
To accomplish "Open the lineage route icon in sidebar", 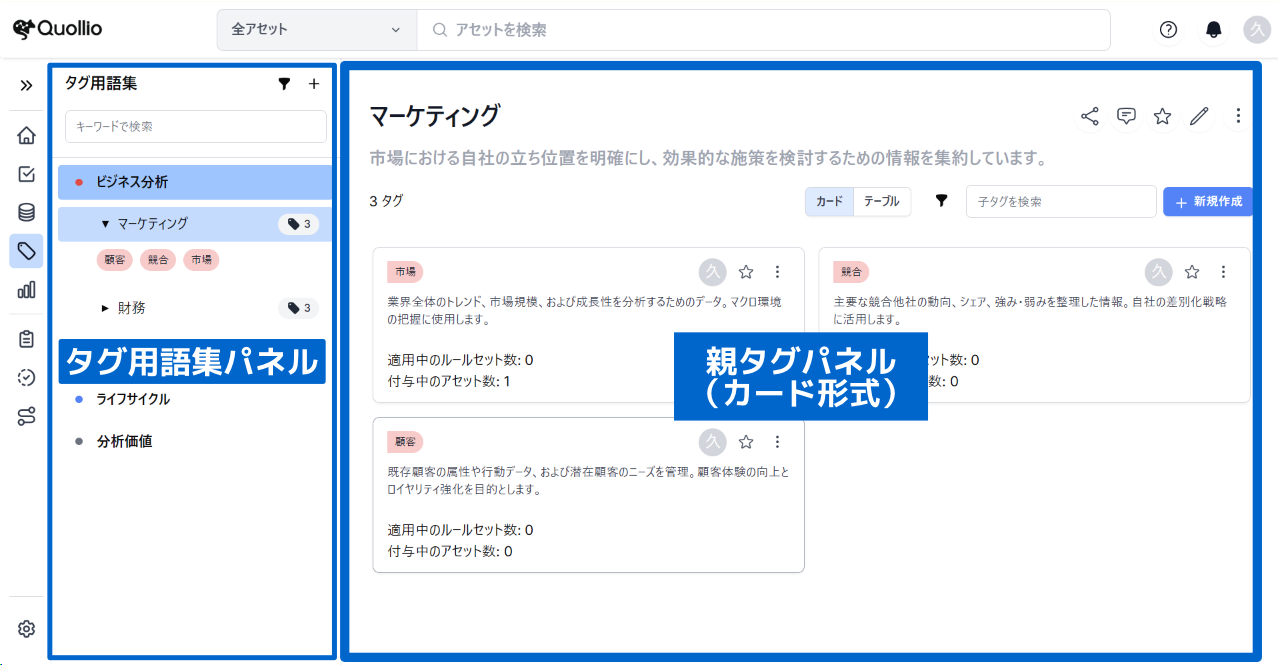I will point(27,416).
